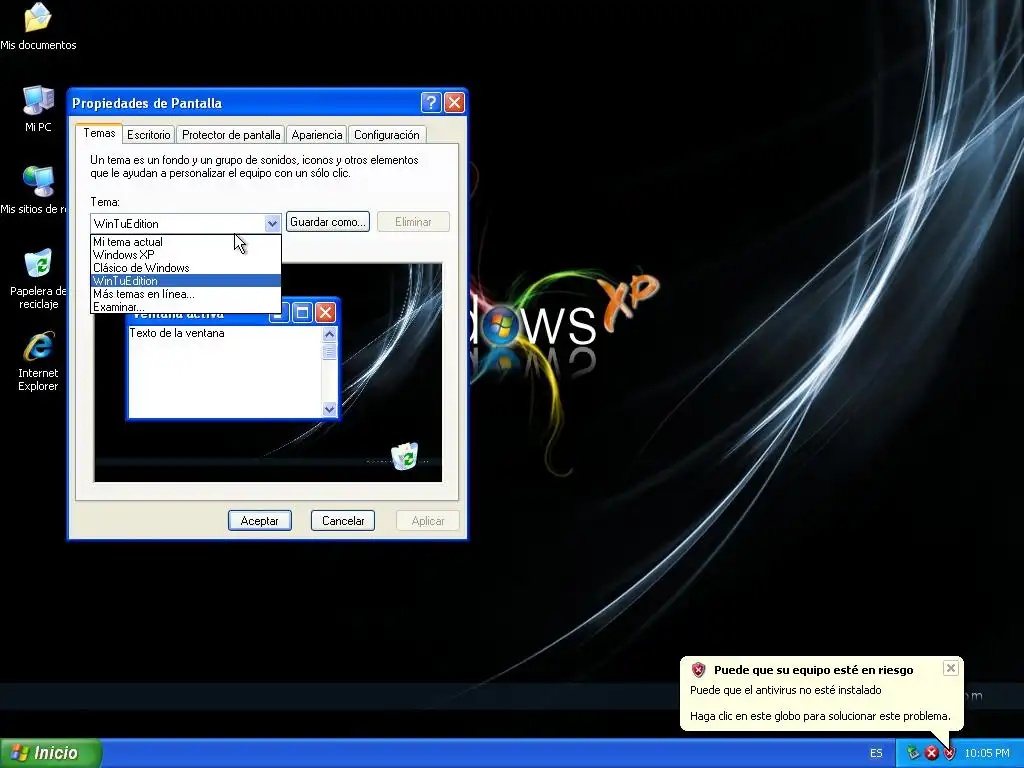
Task: Click the Aceptar button
Action: pyautogui.click(x=260, y=520)
